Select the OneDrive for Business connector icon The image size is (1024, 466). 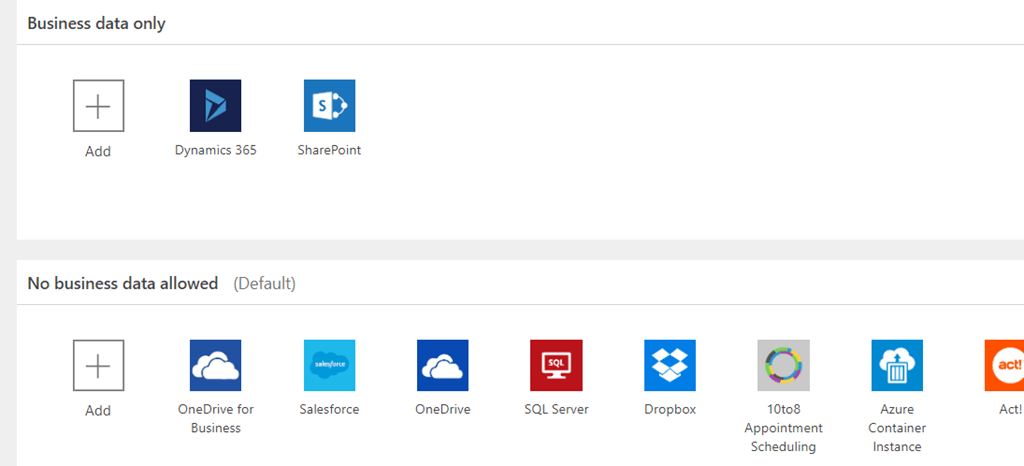[x=216, y=365]
